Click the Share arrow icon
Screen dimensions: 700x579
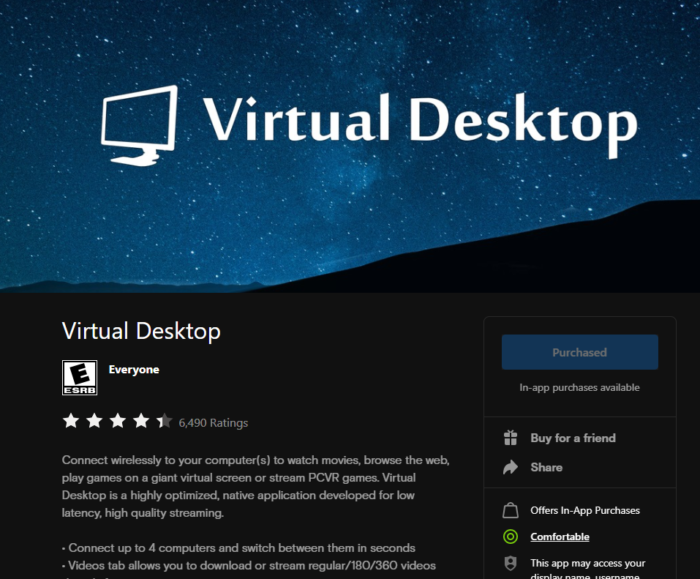pyautogui.click(x=510, y=467)
